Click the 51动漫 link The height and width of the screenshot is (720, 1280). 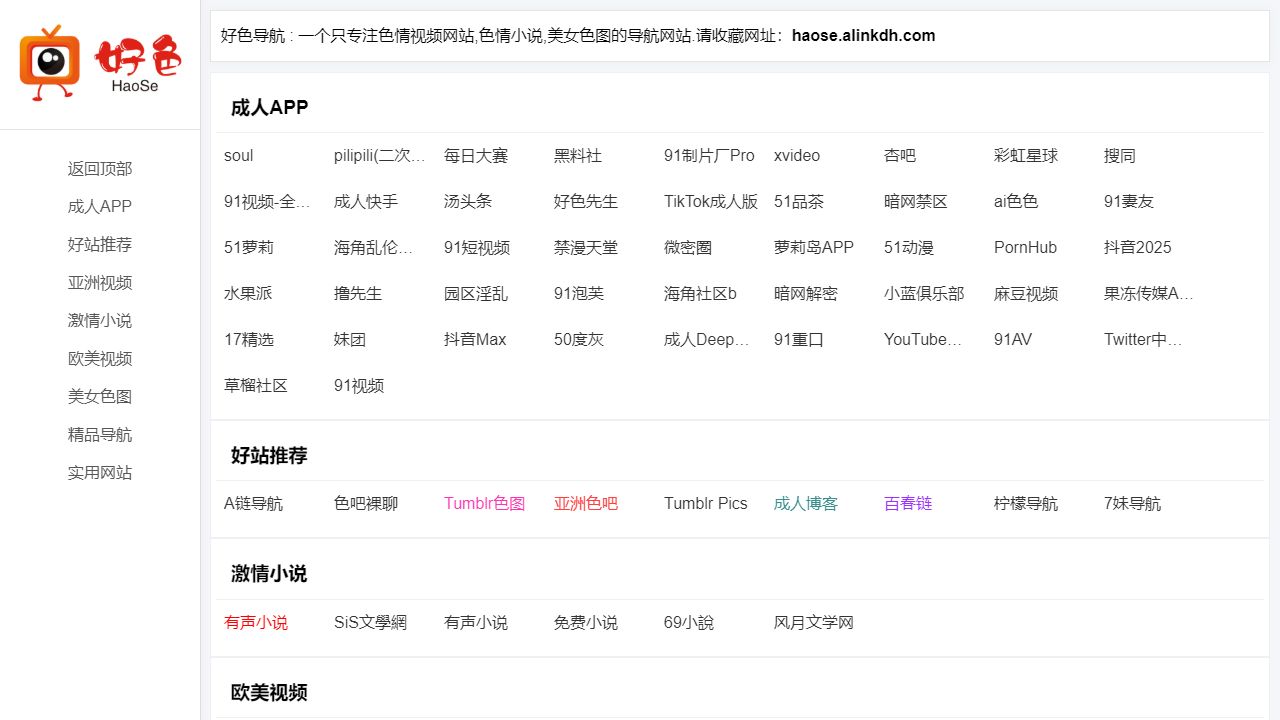point(909,248)
